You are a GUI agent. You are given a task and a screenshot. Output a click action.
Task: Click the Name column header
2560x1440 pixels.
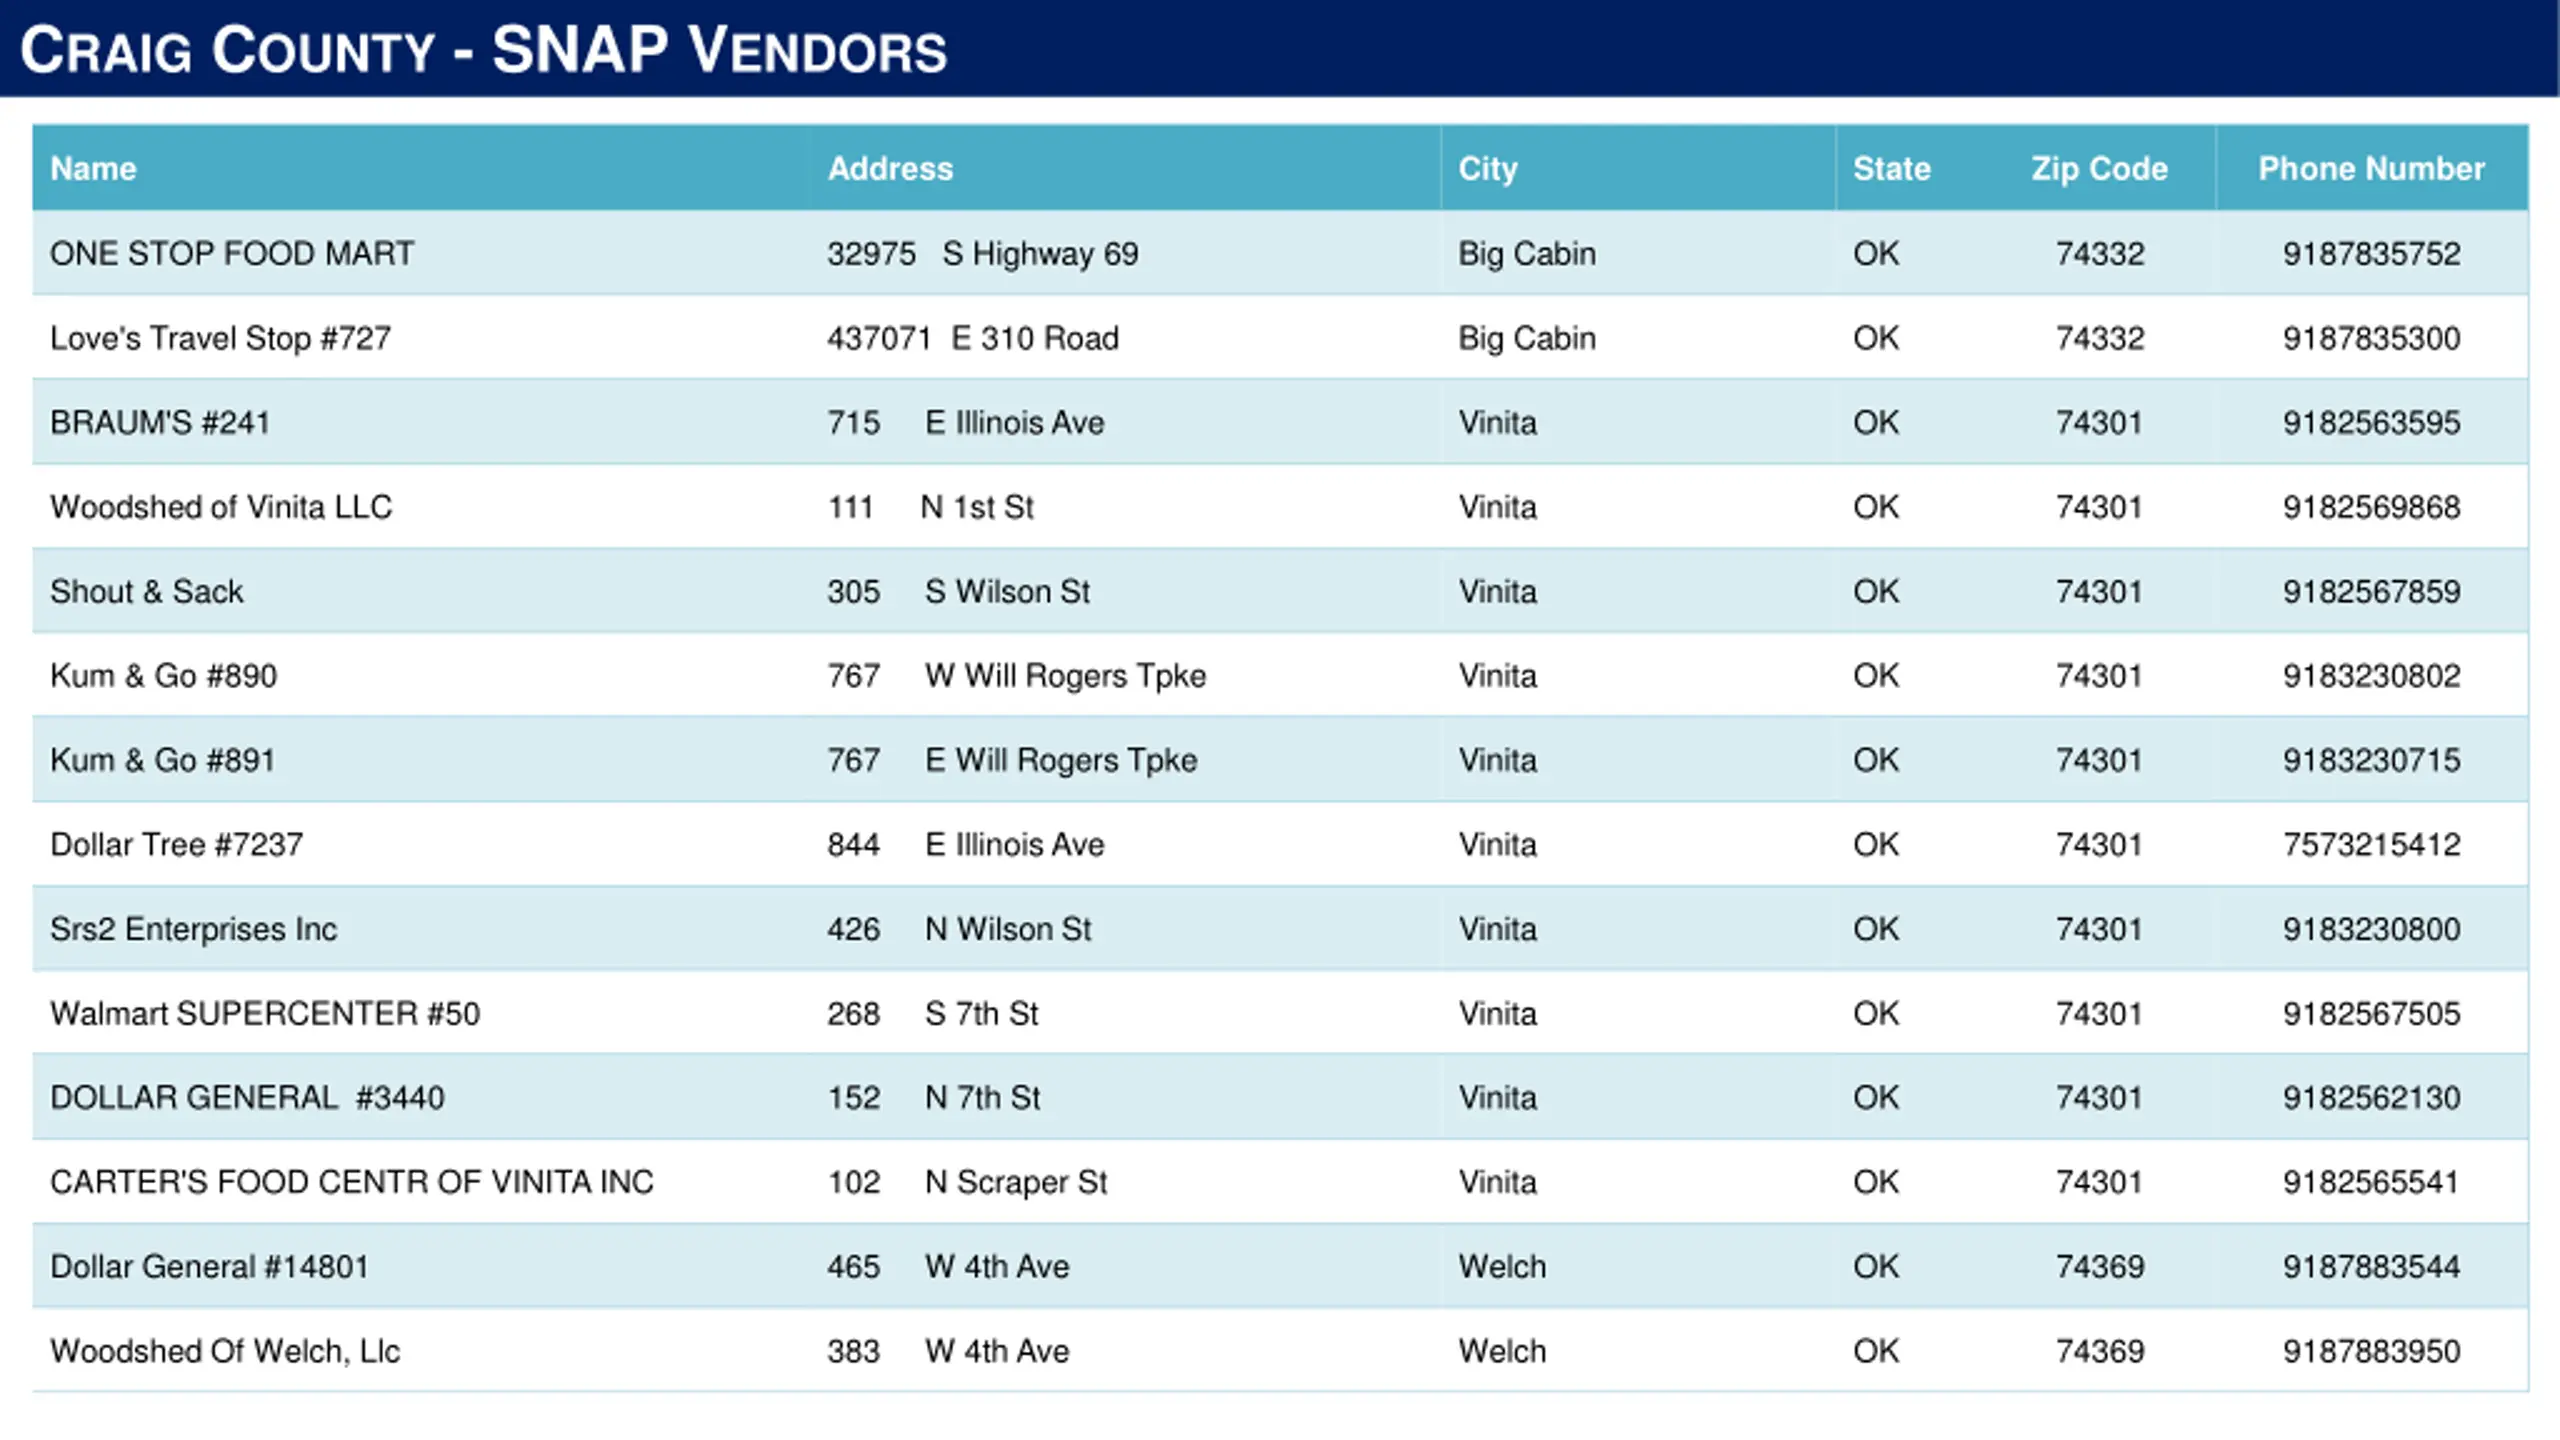tap(93, 168)
